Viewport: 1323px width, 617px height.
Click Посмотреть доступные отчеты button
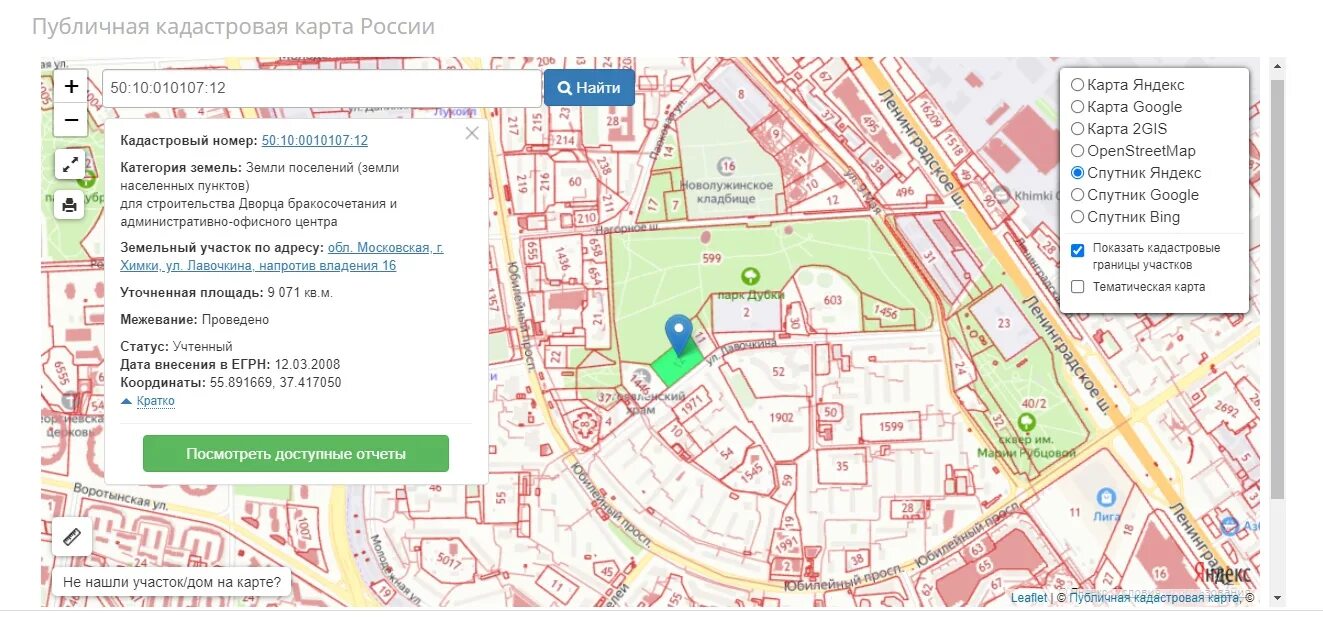[x=297, y=453]
